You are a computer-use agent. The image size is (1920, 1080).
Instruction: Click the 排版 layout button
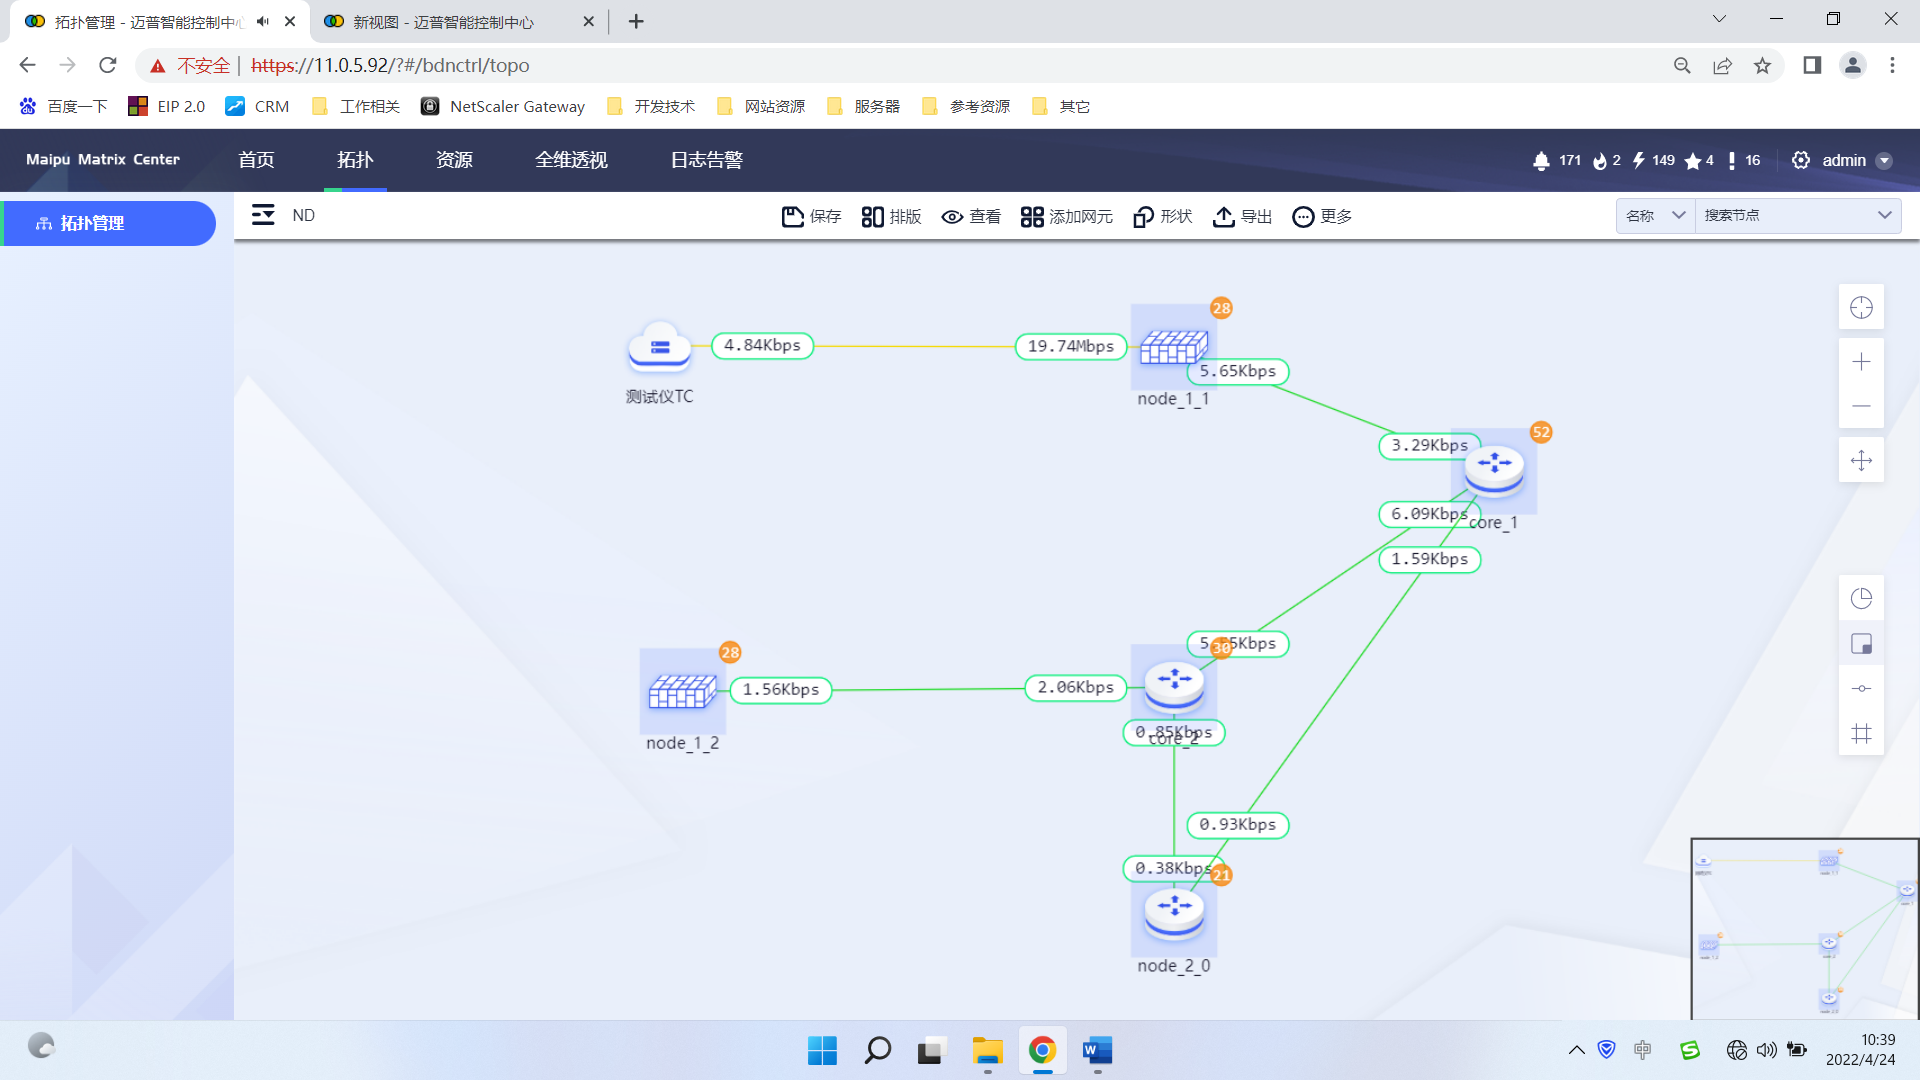pos(891,216)
